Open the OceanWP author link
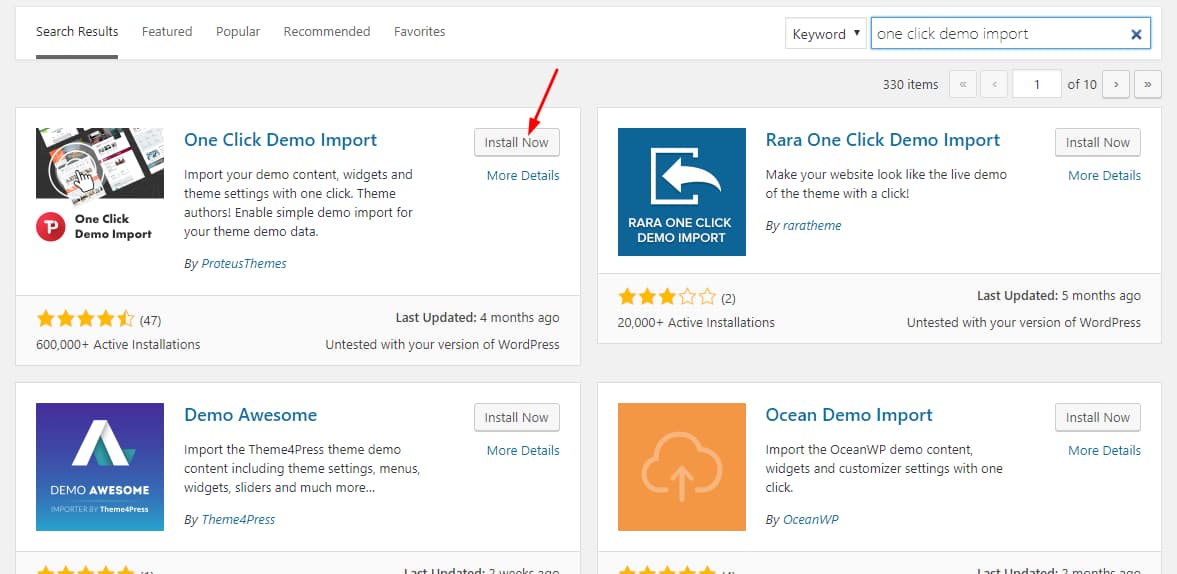Viewport: 1177px width, 574px height. click(x=811, y=519)
